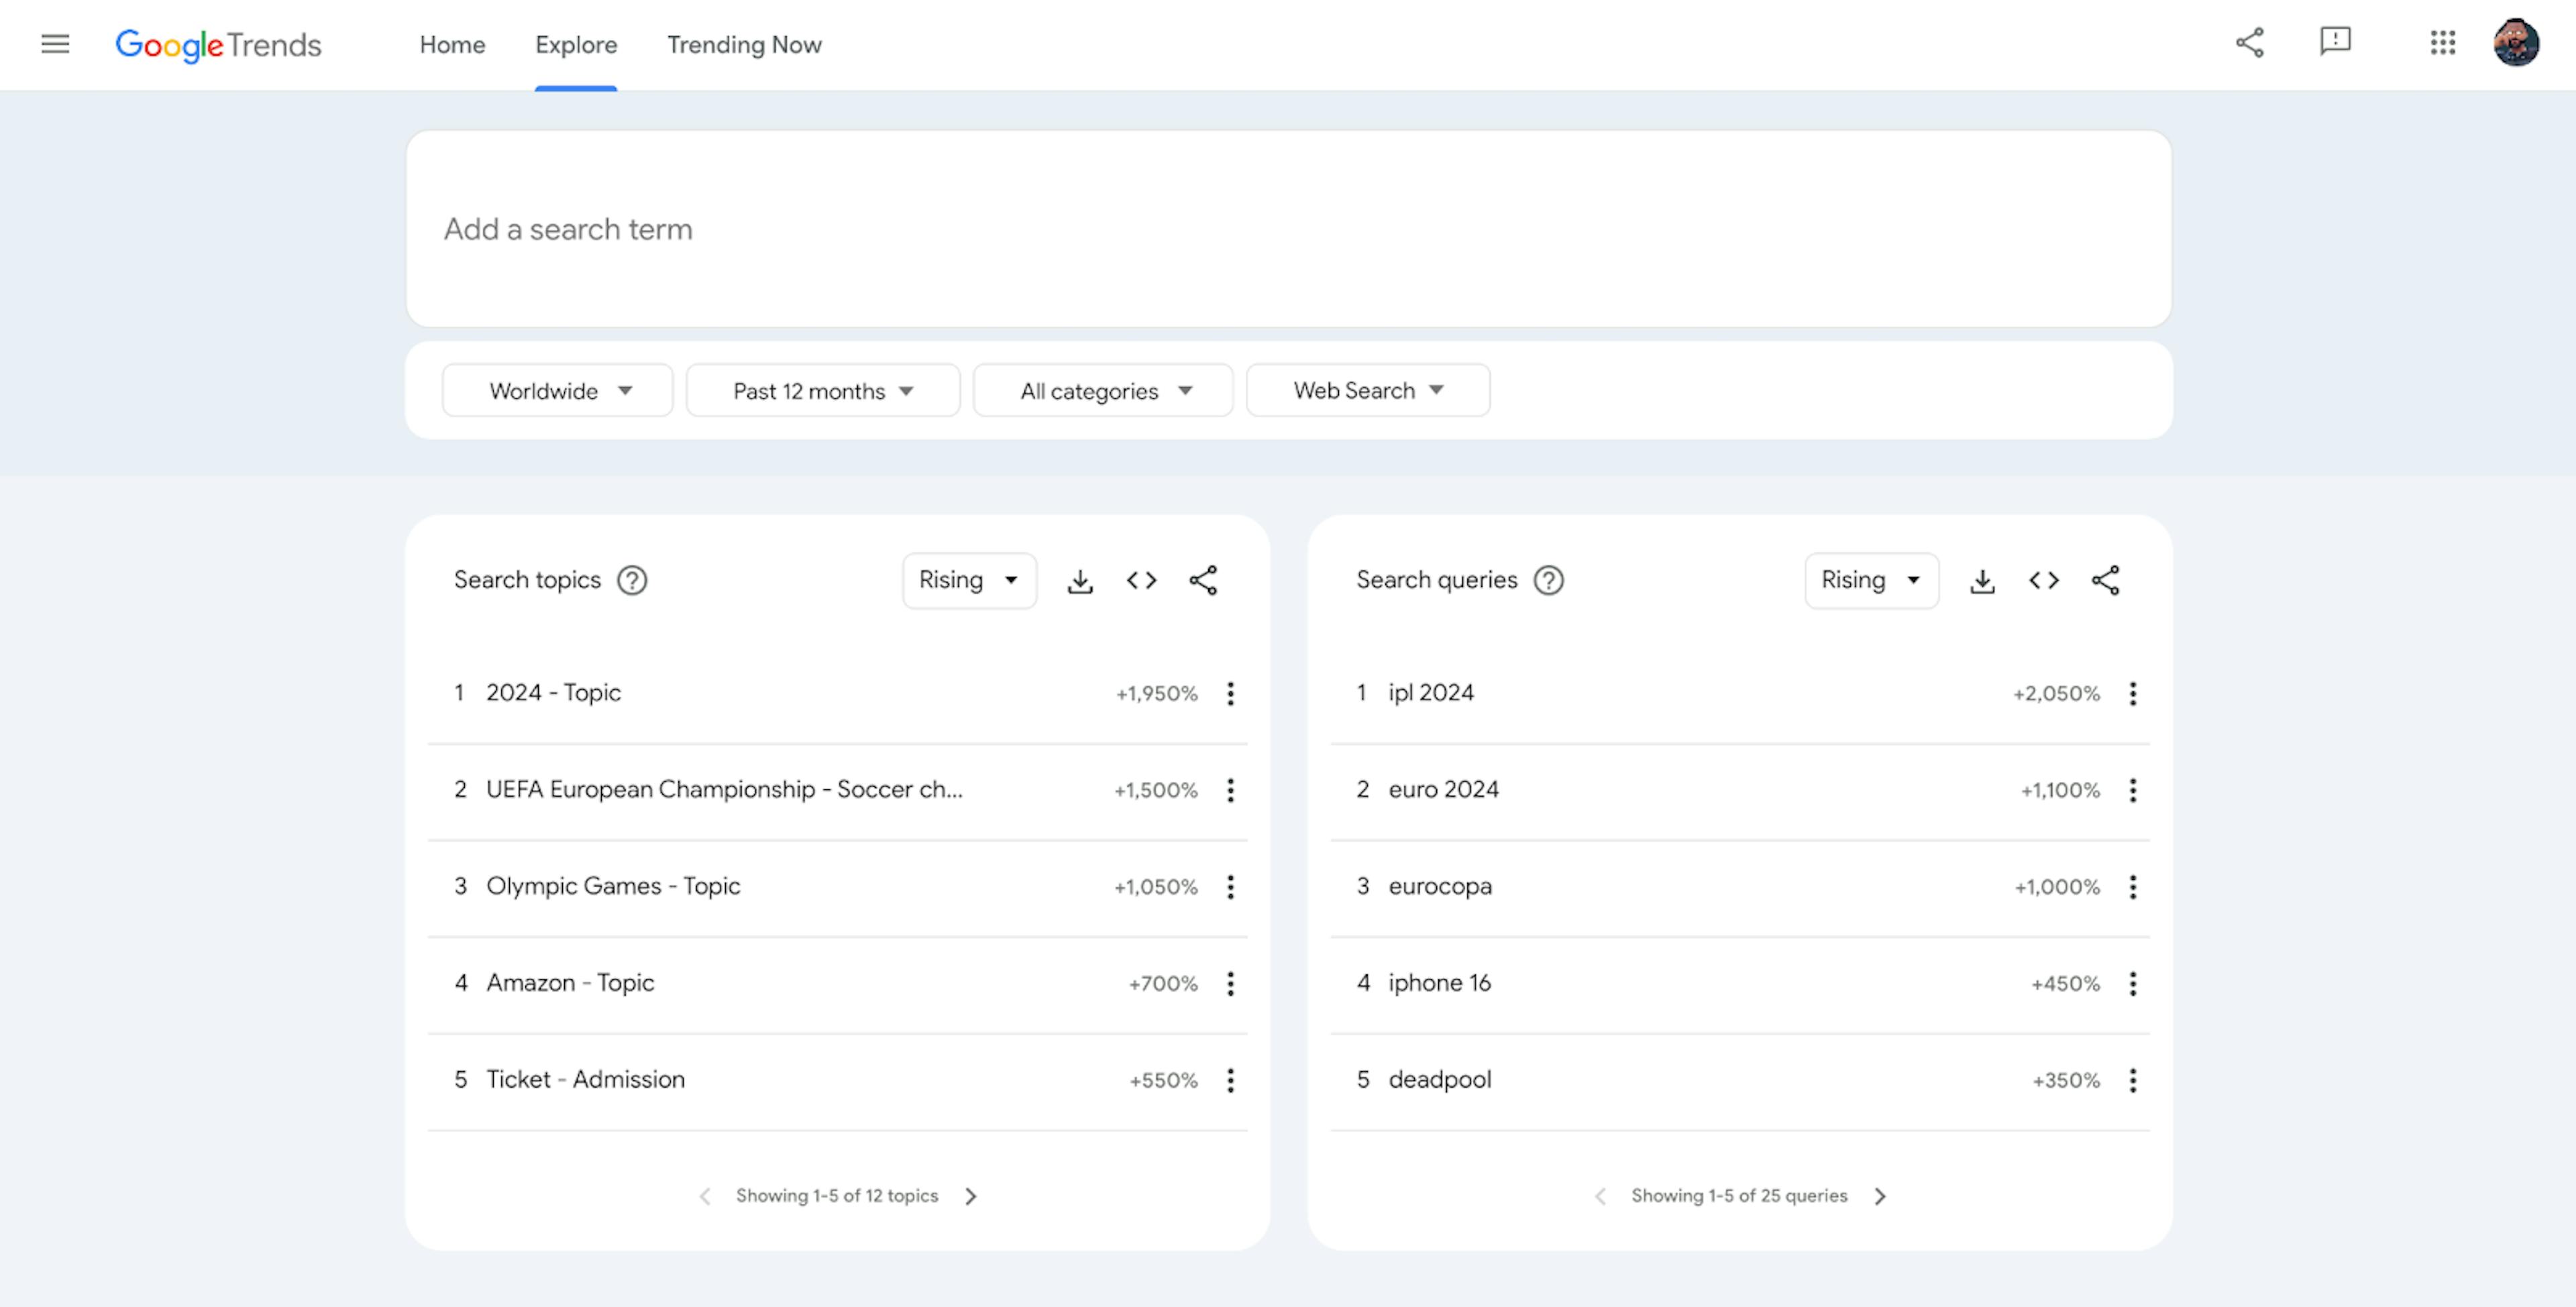2576x1307 pixels.
Task: Open the Trending Now tab
Action: pyautogui.click(x=744, y=44)
